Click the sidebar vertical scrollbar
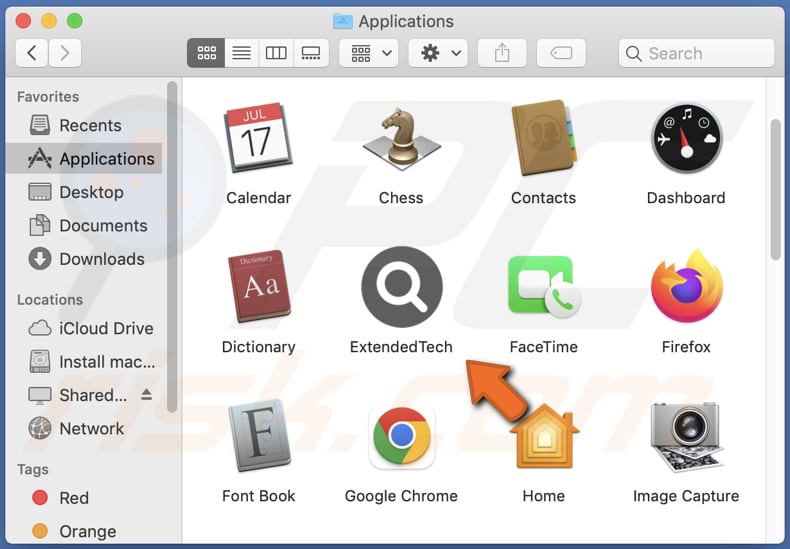790x549 pixels. tap(172, 247)
